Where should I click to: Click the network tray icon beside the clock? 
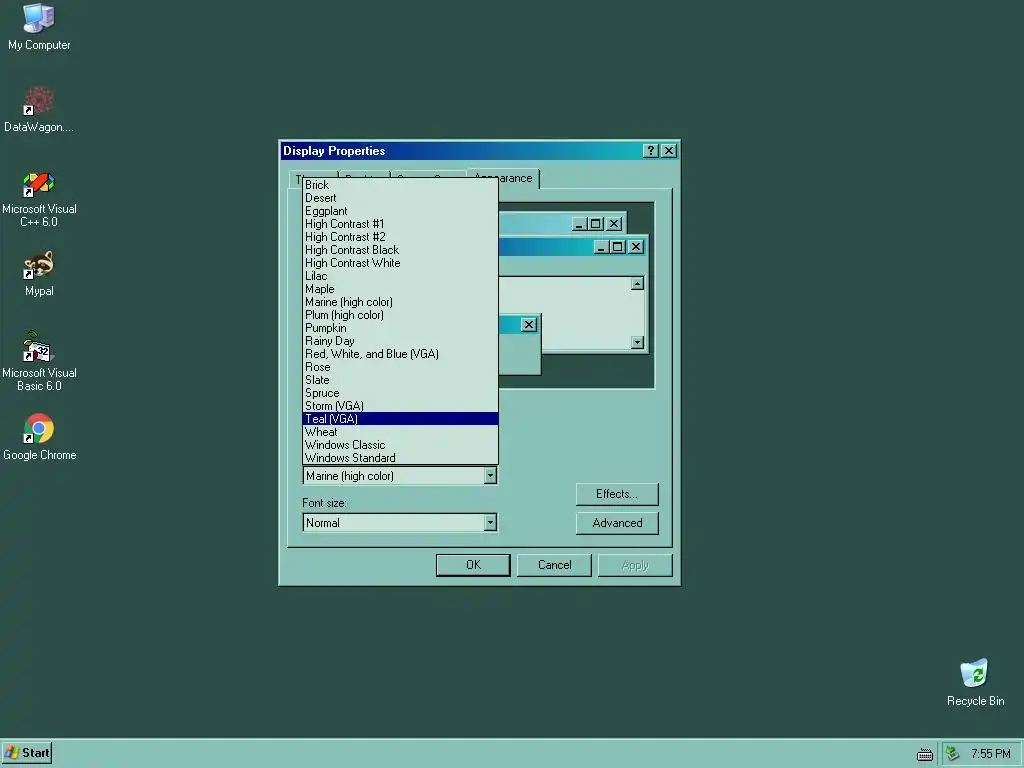point(953,754)
